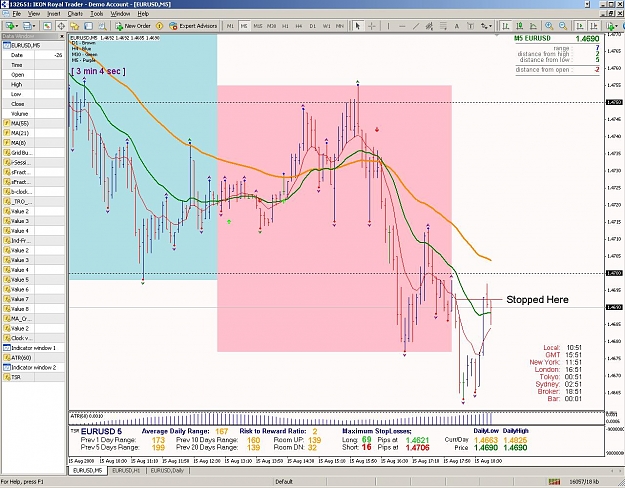Select the arrow Cursor tool

click(x=358, y=26)
